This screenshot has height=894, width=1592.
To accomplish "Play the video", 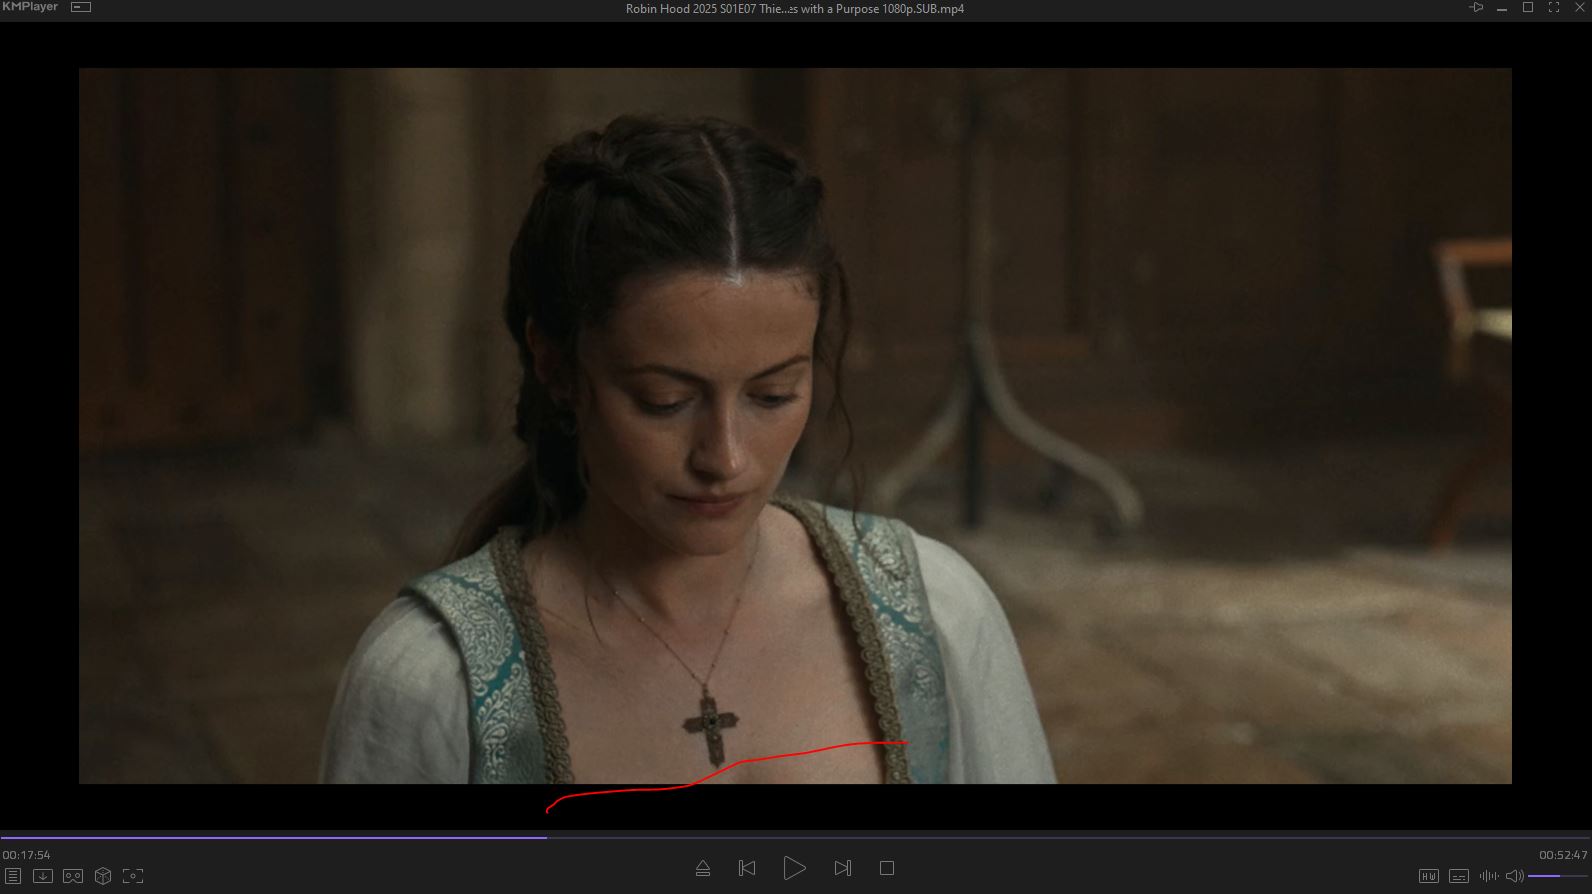I will 794,868.
